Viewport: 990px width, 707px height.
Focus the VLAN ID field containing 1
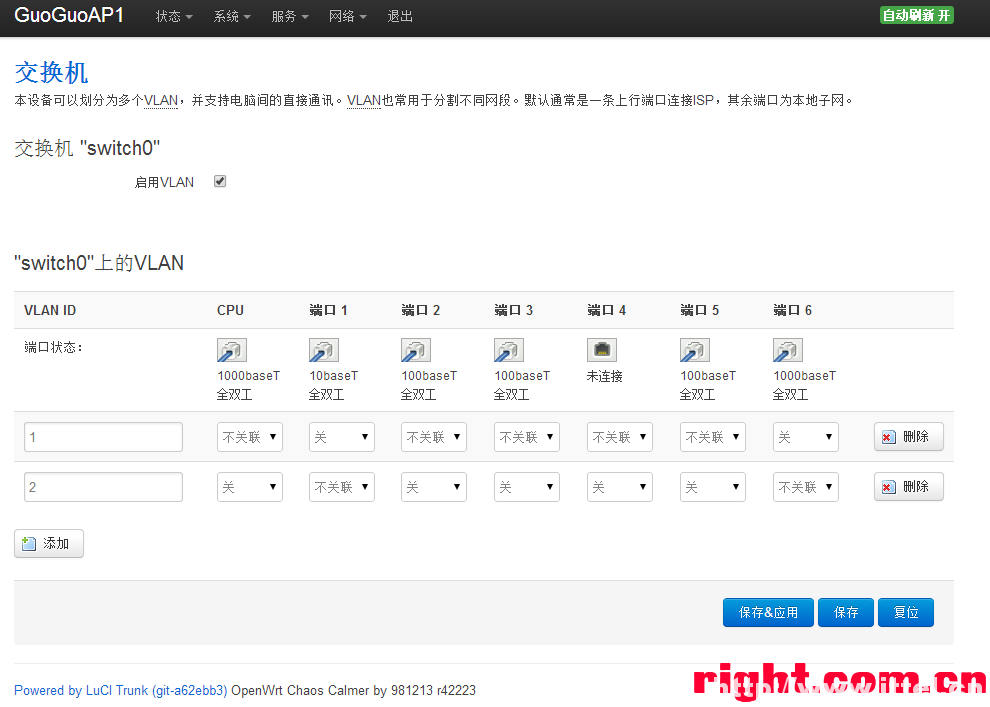104,437
